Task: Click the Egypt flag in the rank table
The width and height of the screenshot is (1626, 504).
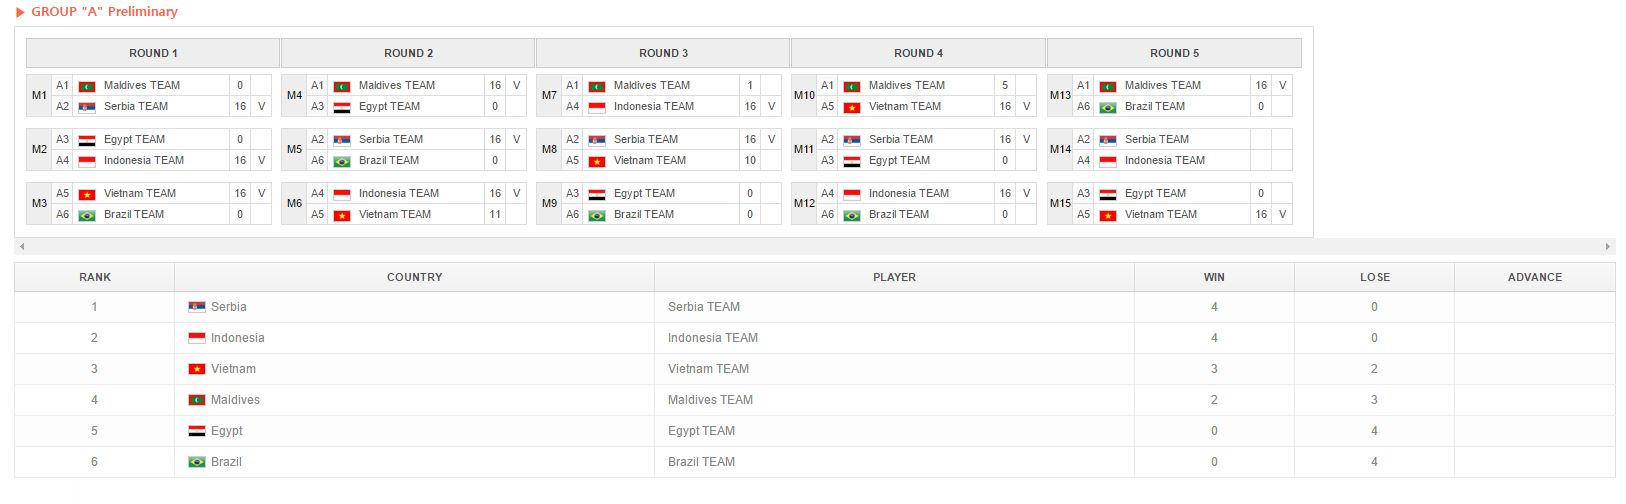Action: click(197, 431)
